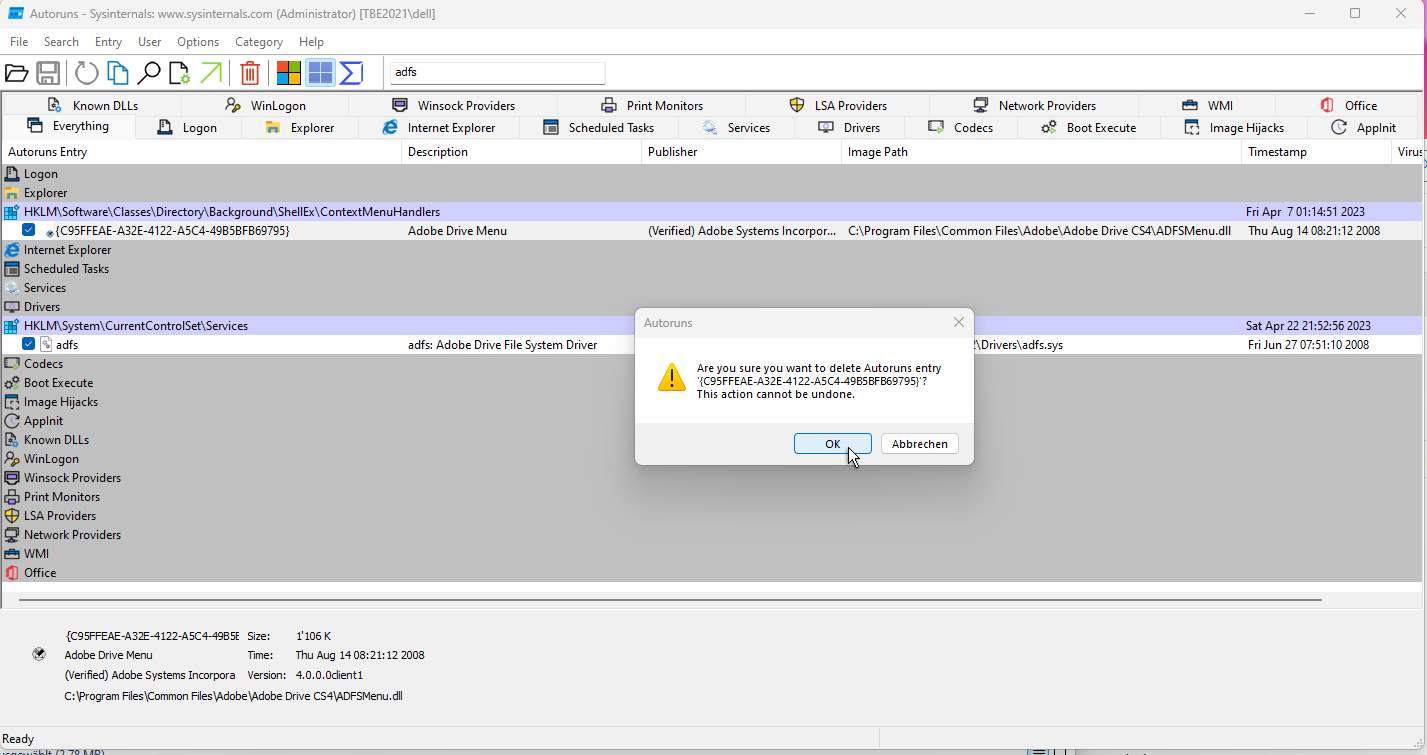Image resolution: width=1427 pixels, height=755 pixels.
Task: Click the blue sigma toolbar icon
Action: tap(351, 73)
